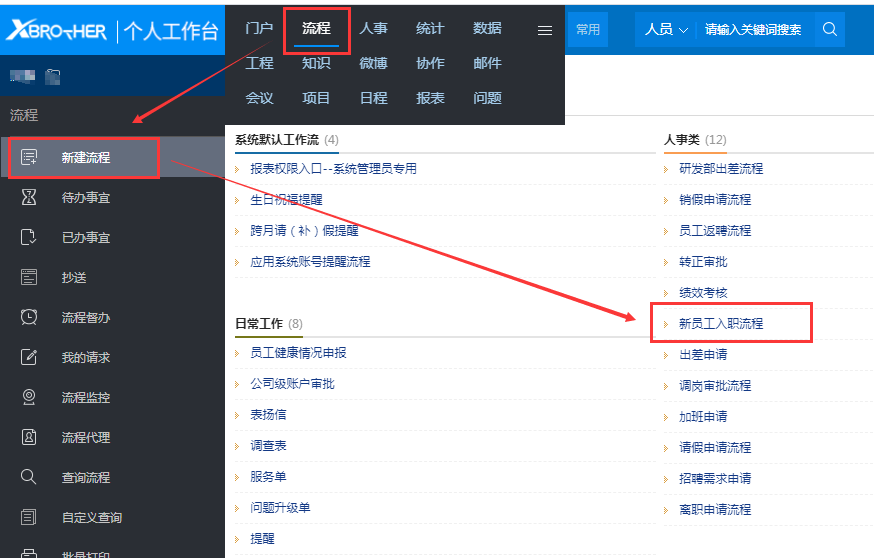The width and height of the screenshot is (874, 558).
Task: Expand the 研发部出差流程 arrow marker
Action: 666,169
